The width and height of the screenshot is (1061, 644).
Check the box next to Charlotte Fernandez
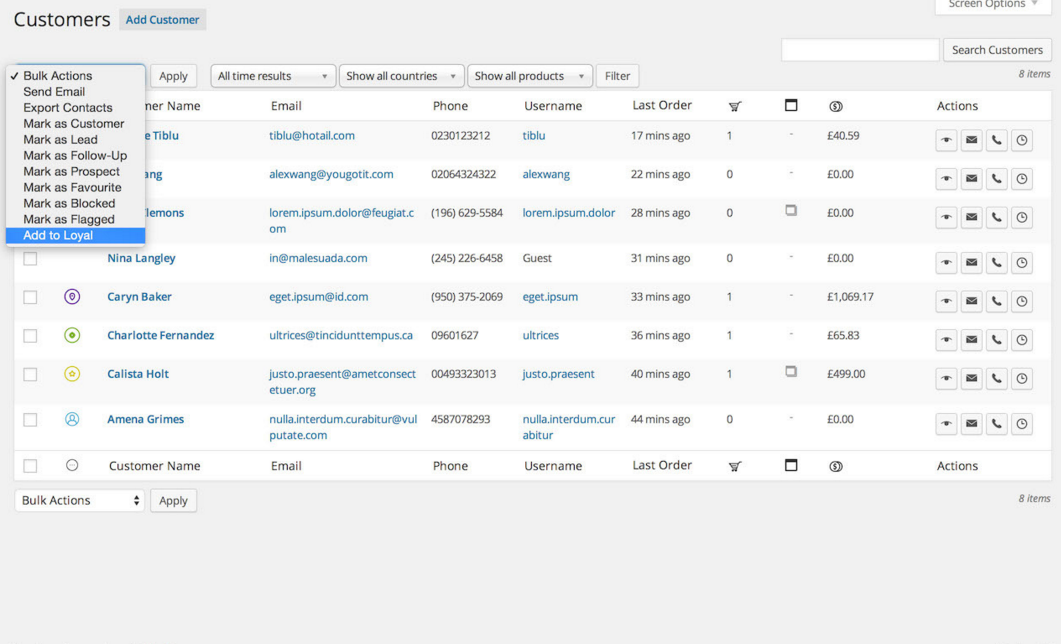(30, 336)
